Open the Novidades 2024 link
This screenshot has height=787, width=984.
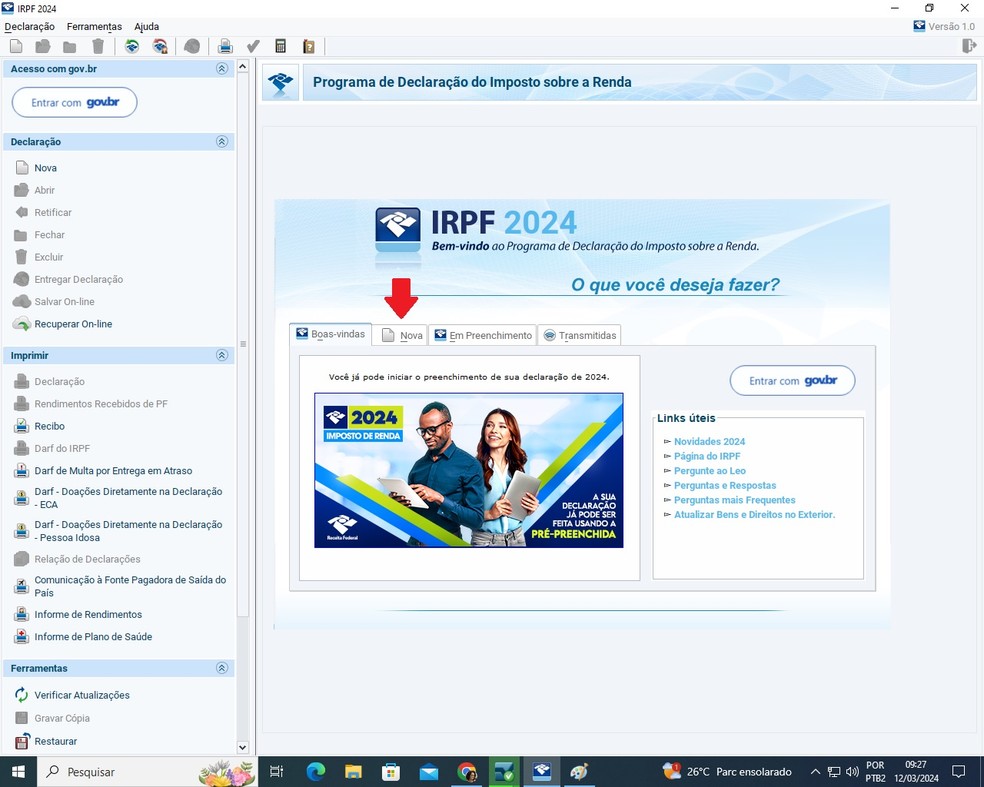[708, 441]
